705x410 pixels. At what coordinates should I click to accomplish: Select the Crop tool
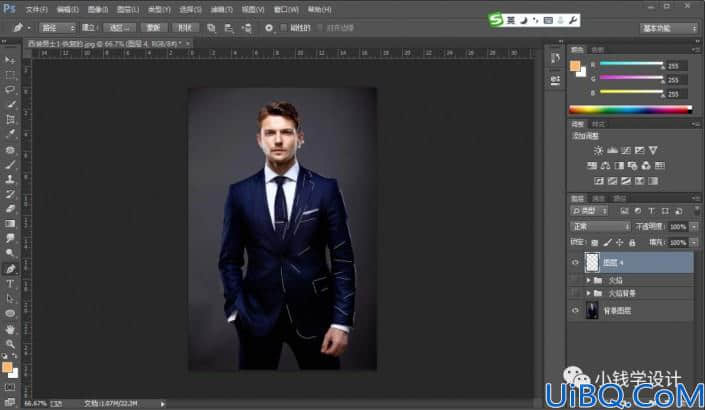click(x=10, y=119)
